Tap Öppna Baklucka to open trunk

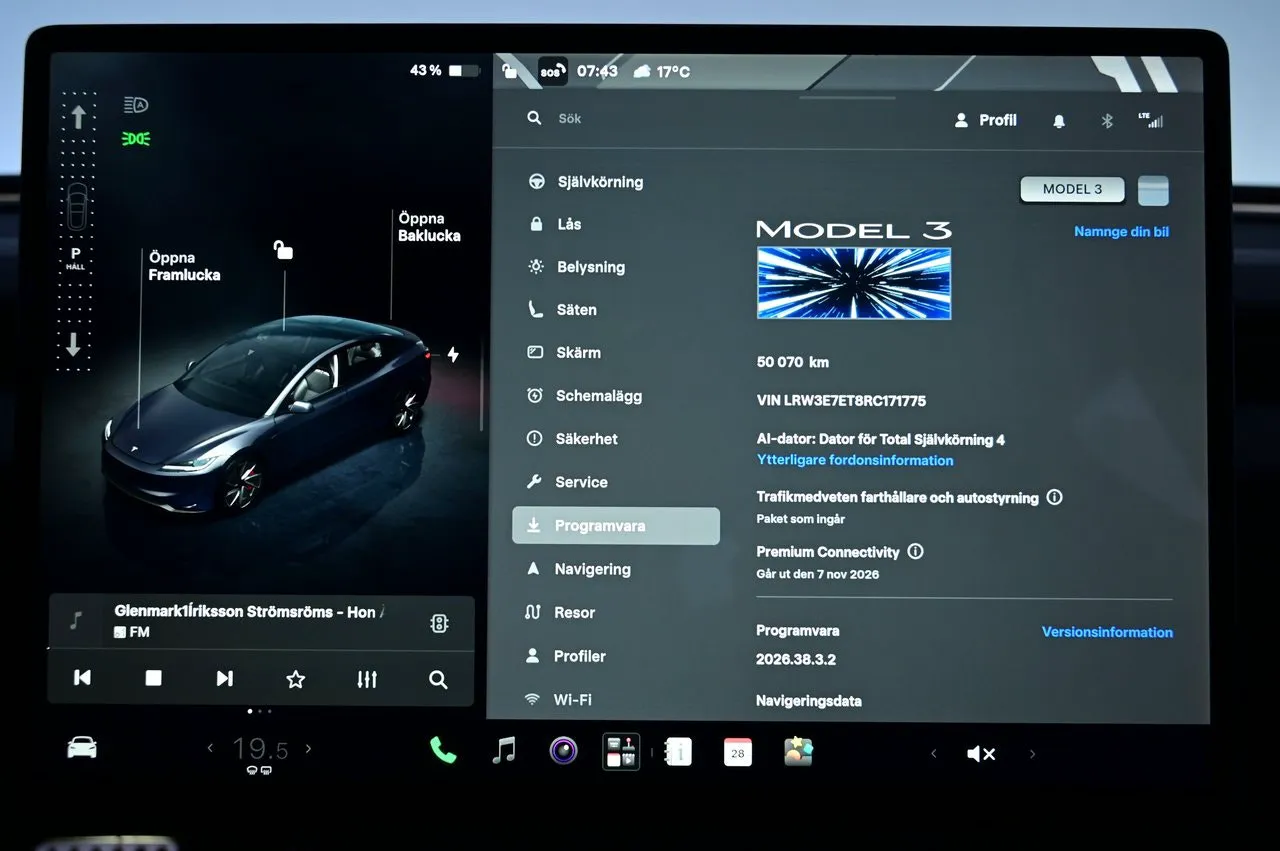pyautogui.click(x=429, y=227)
